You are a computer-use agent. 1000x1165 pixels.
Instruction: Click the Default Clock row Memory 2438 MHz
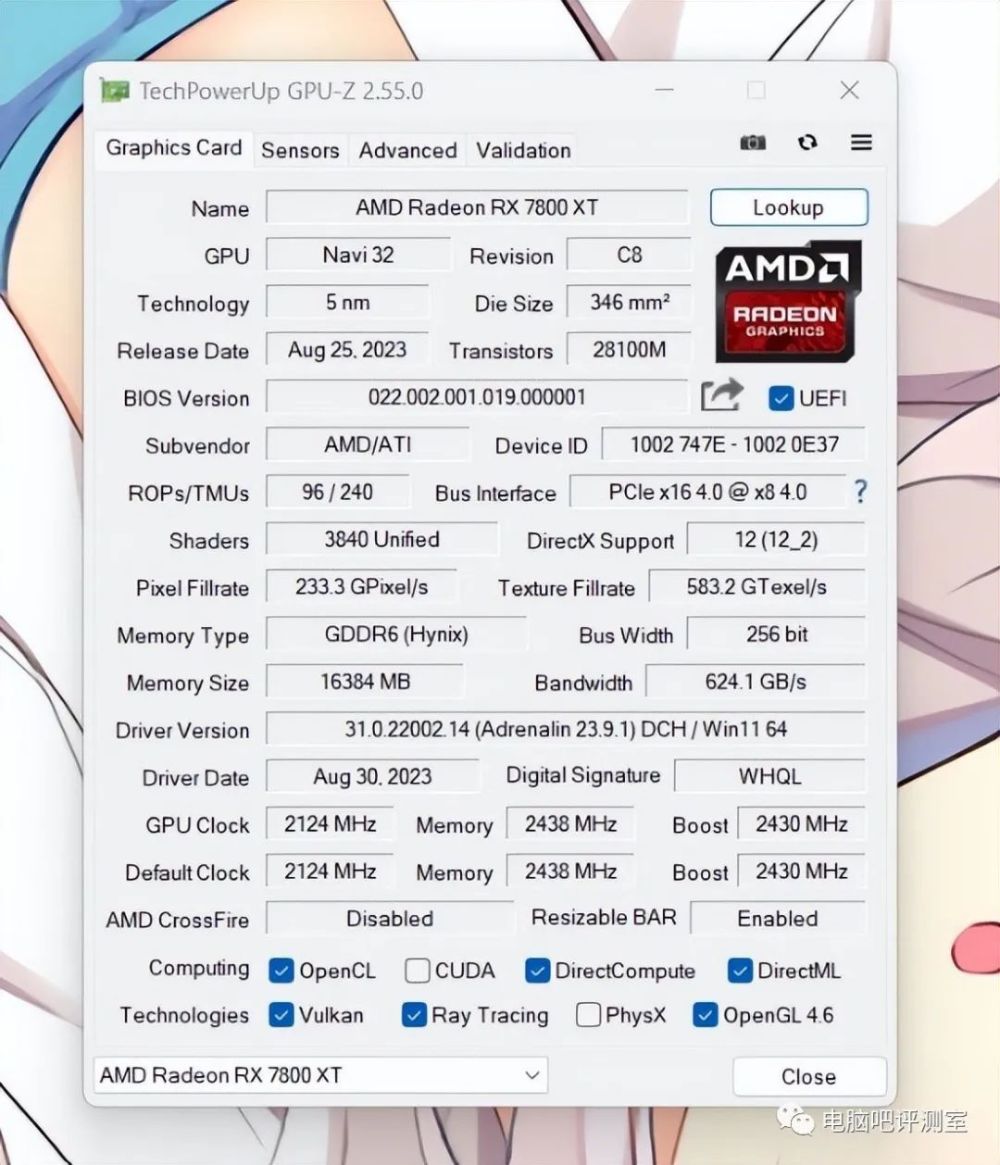(x=570, y=871)
